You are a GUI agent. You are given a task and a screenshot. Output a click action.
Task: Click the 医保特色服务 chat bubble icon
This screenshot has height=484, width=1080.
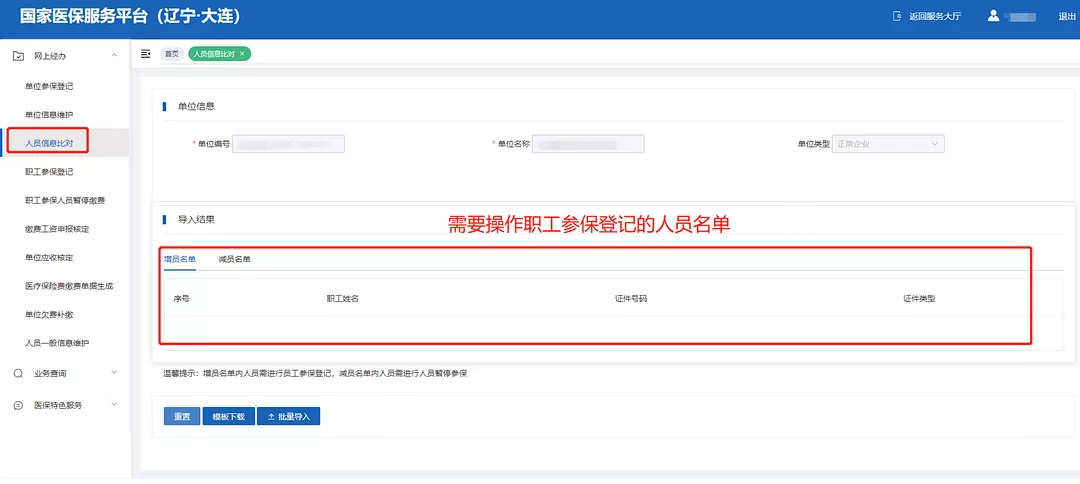[18, 405]
